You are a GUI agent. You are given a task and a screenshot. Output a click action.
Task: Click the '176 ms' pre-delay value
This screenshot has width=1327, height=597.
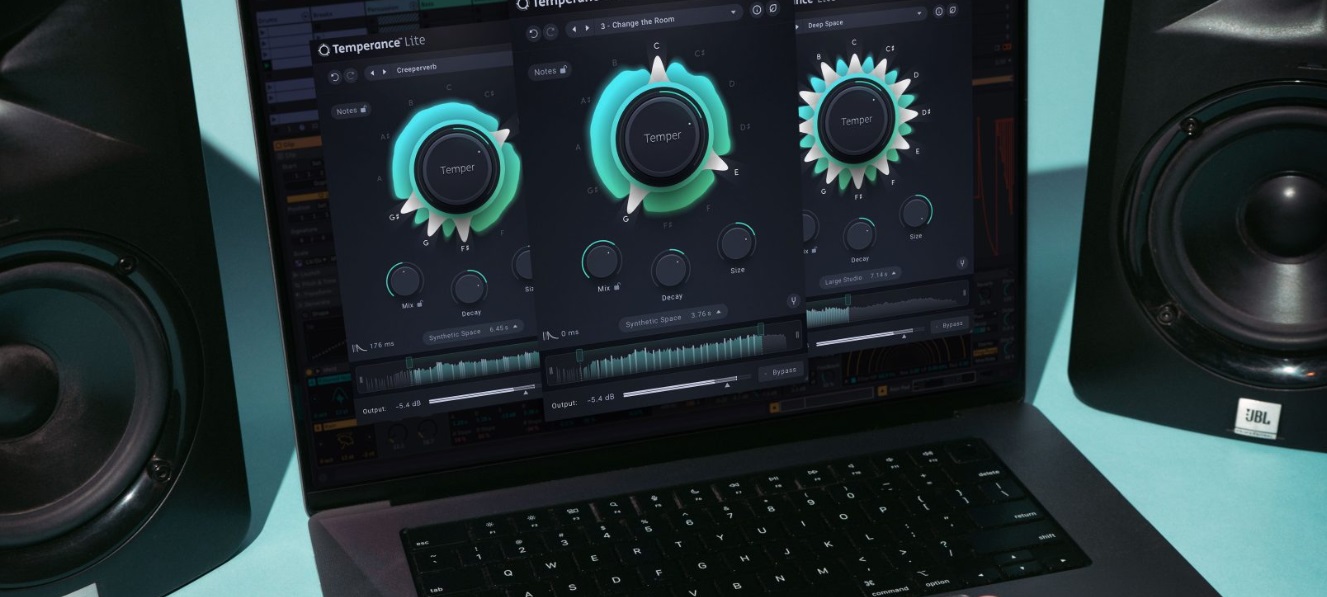coord(381,347)
